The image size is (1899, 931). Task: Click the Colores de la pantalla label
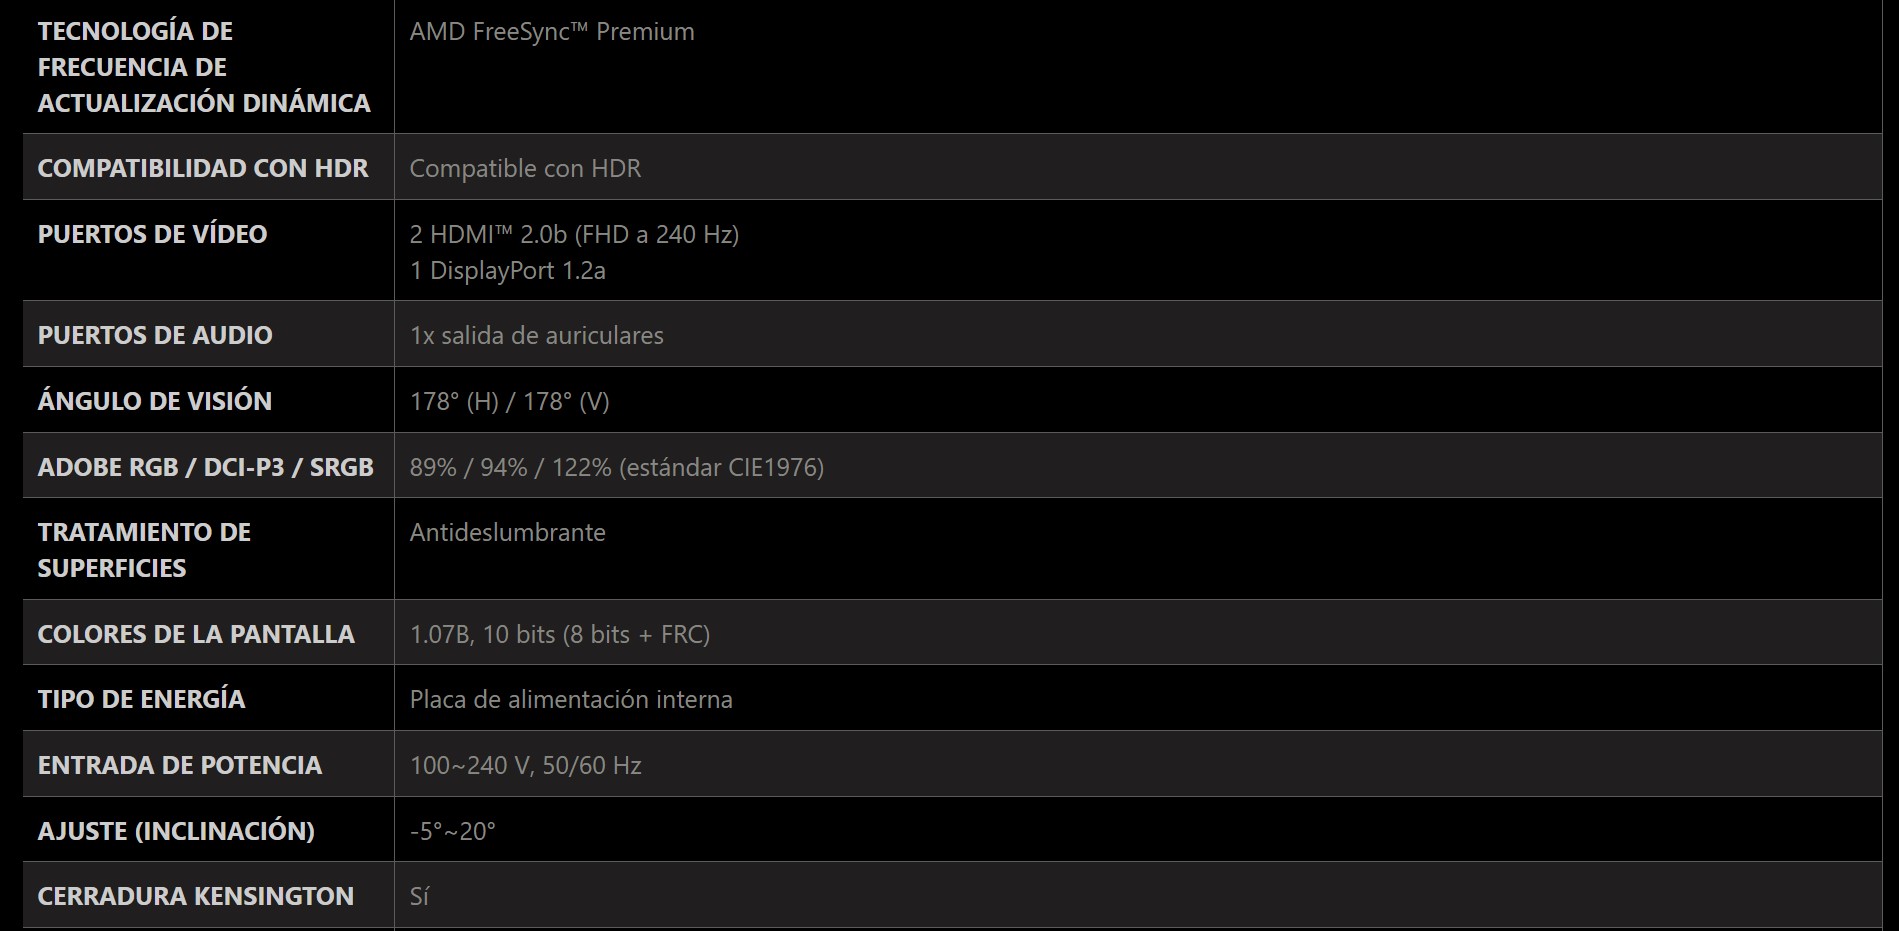(196, 634)
